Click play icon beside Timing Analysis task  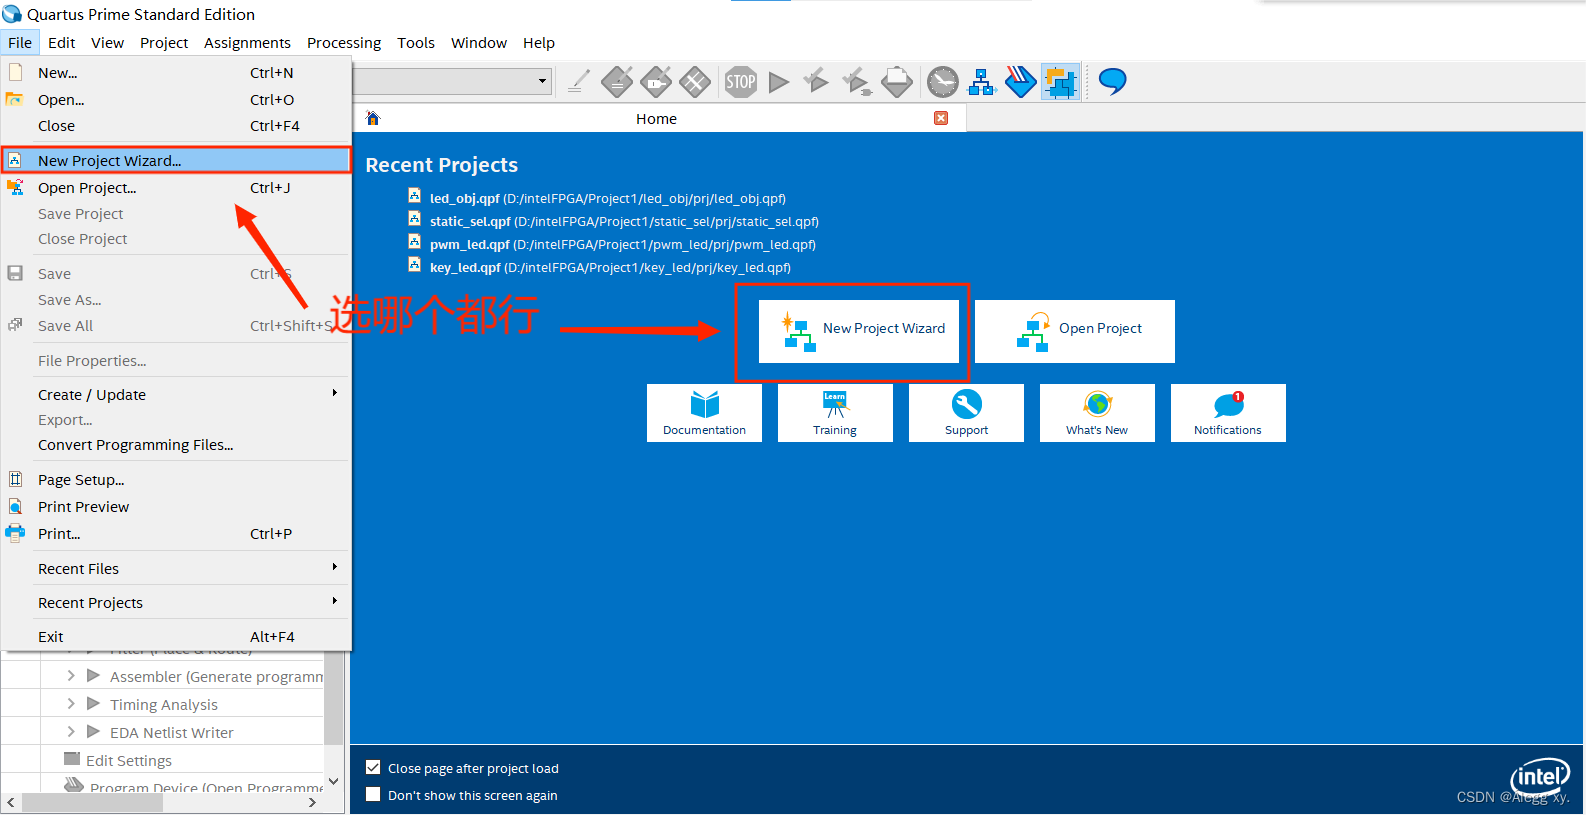(94, 704)
